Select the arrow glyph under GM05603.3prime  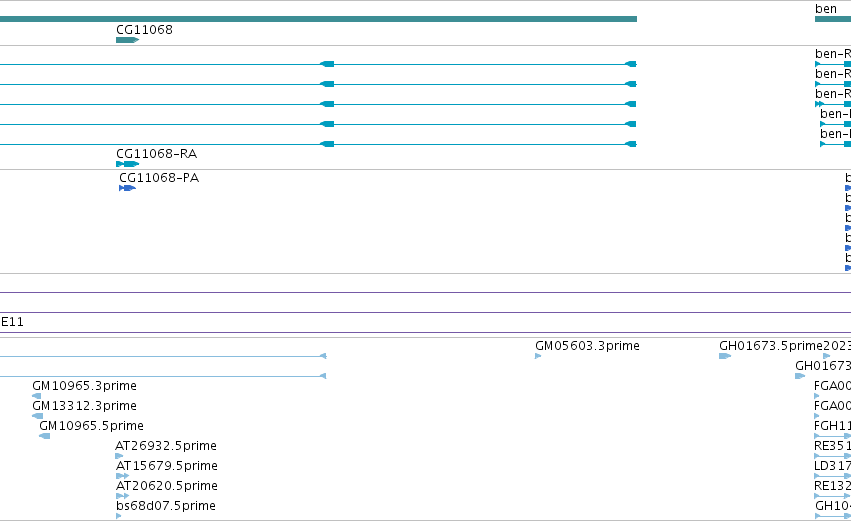tap(538, 356)
